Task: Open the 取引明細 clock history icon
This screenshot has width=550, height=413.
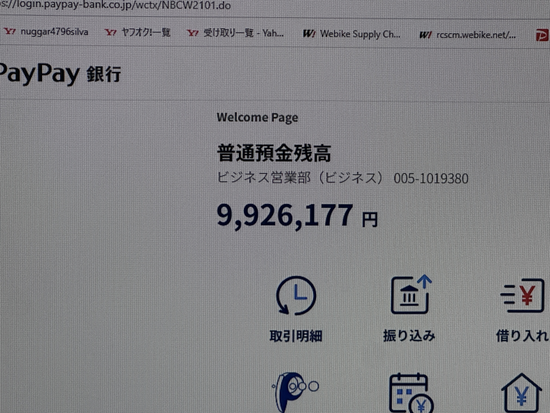Action: 296,295
